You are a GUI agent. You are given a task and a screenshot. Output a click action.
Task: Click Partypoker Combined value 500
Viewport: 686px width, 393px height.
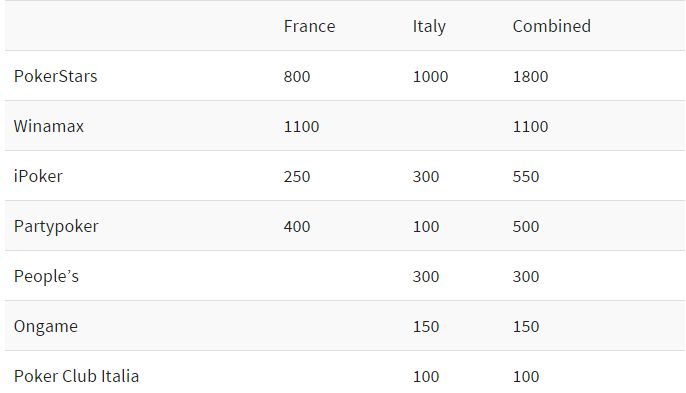[526, 227]
